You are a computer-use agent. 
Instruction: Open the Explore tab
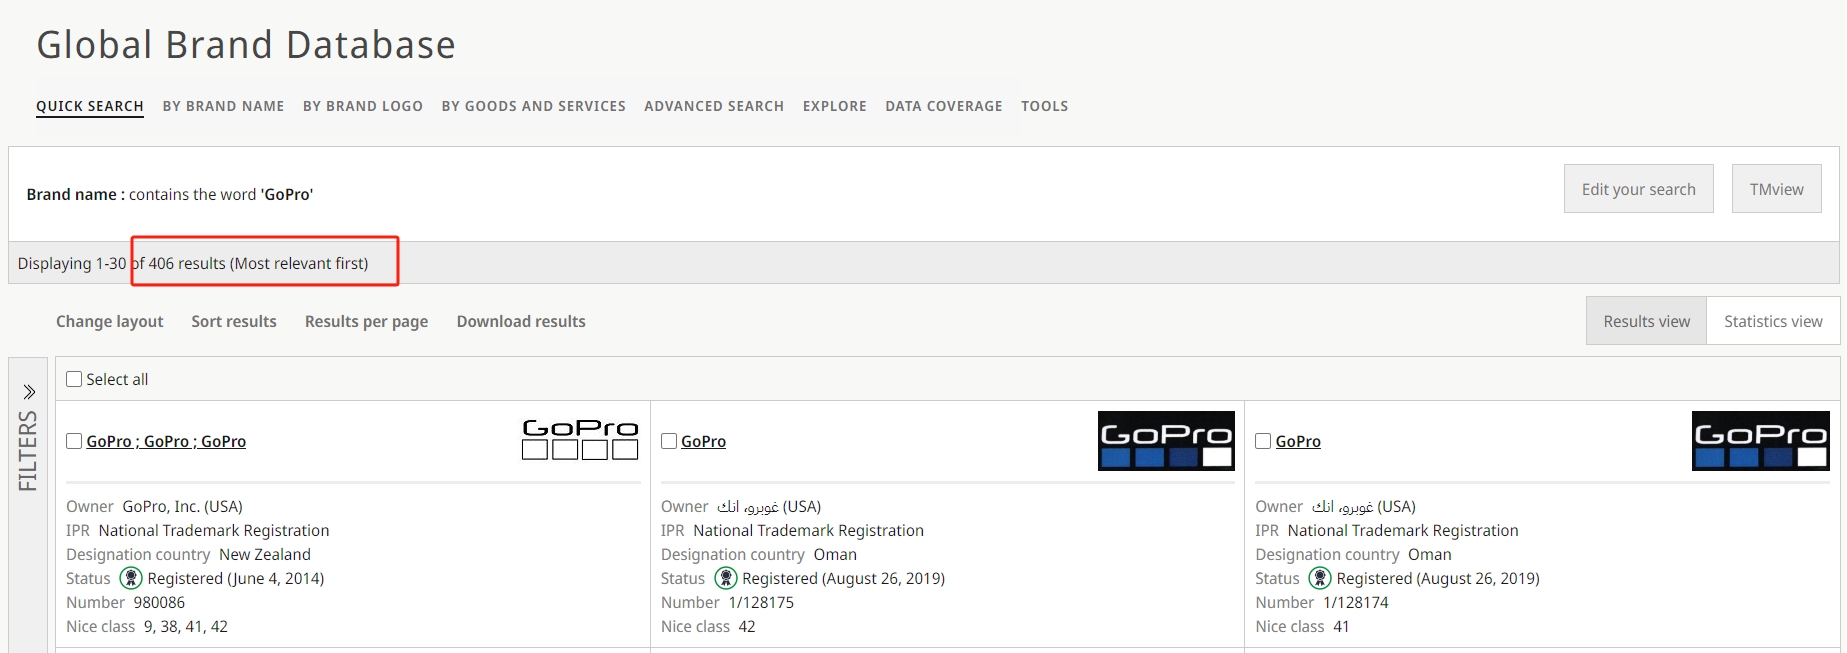pos(835,106)
